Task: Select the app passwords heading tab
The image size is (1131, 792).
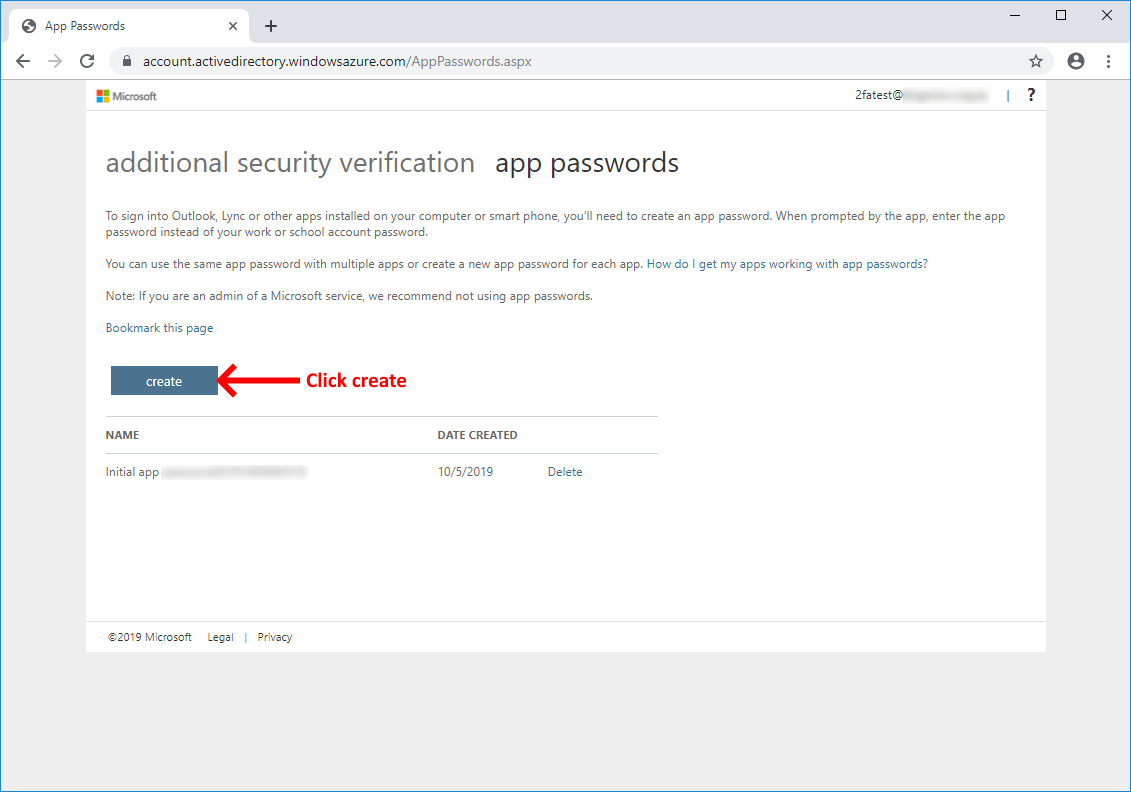Action: (x=586, y=163)
